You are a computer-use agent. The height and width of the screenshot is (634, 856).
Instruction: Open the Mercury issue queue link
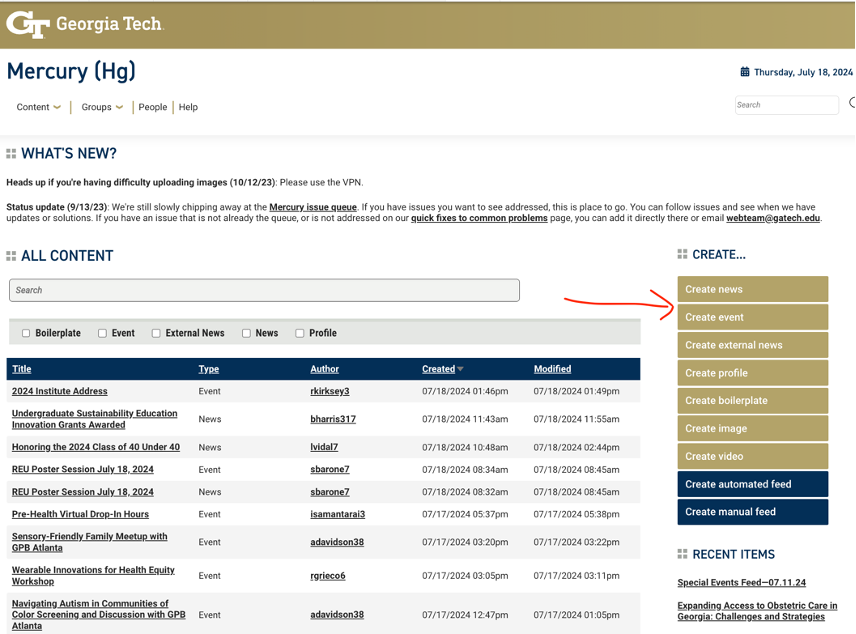coord(313,207)
